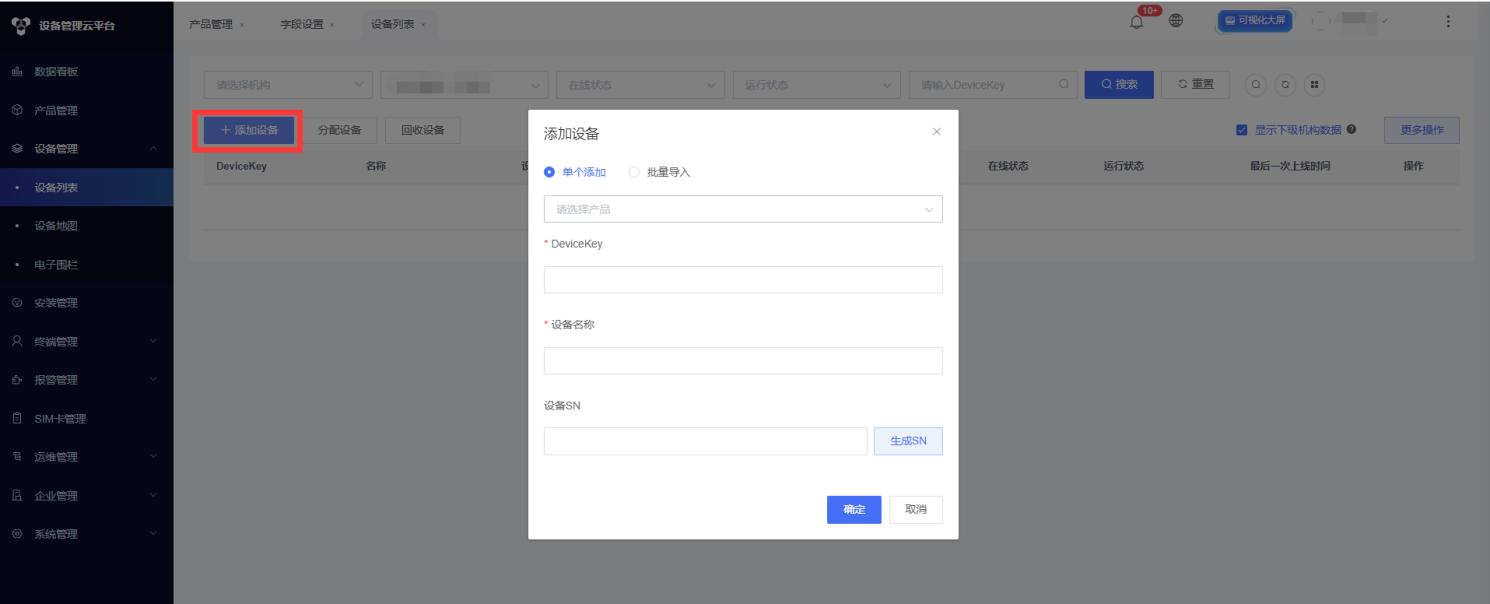Open 可视化大屏 from the header
Screen dimensions: 1490x604
coord(1256,22)
